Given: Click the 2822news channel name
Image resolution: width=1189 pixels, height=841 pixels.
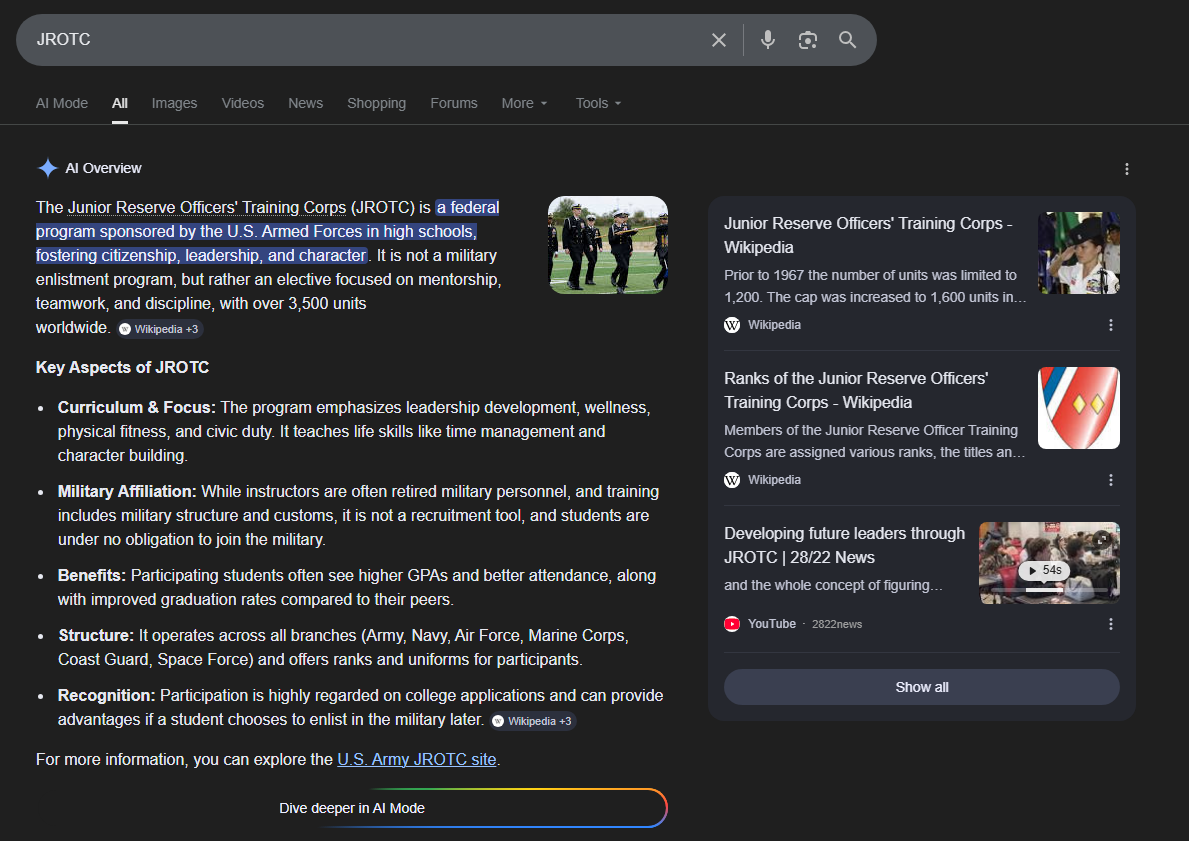Looking at the screenshot, I should pyautogui.click(x=836, y=624).
